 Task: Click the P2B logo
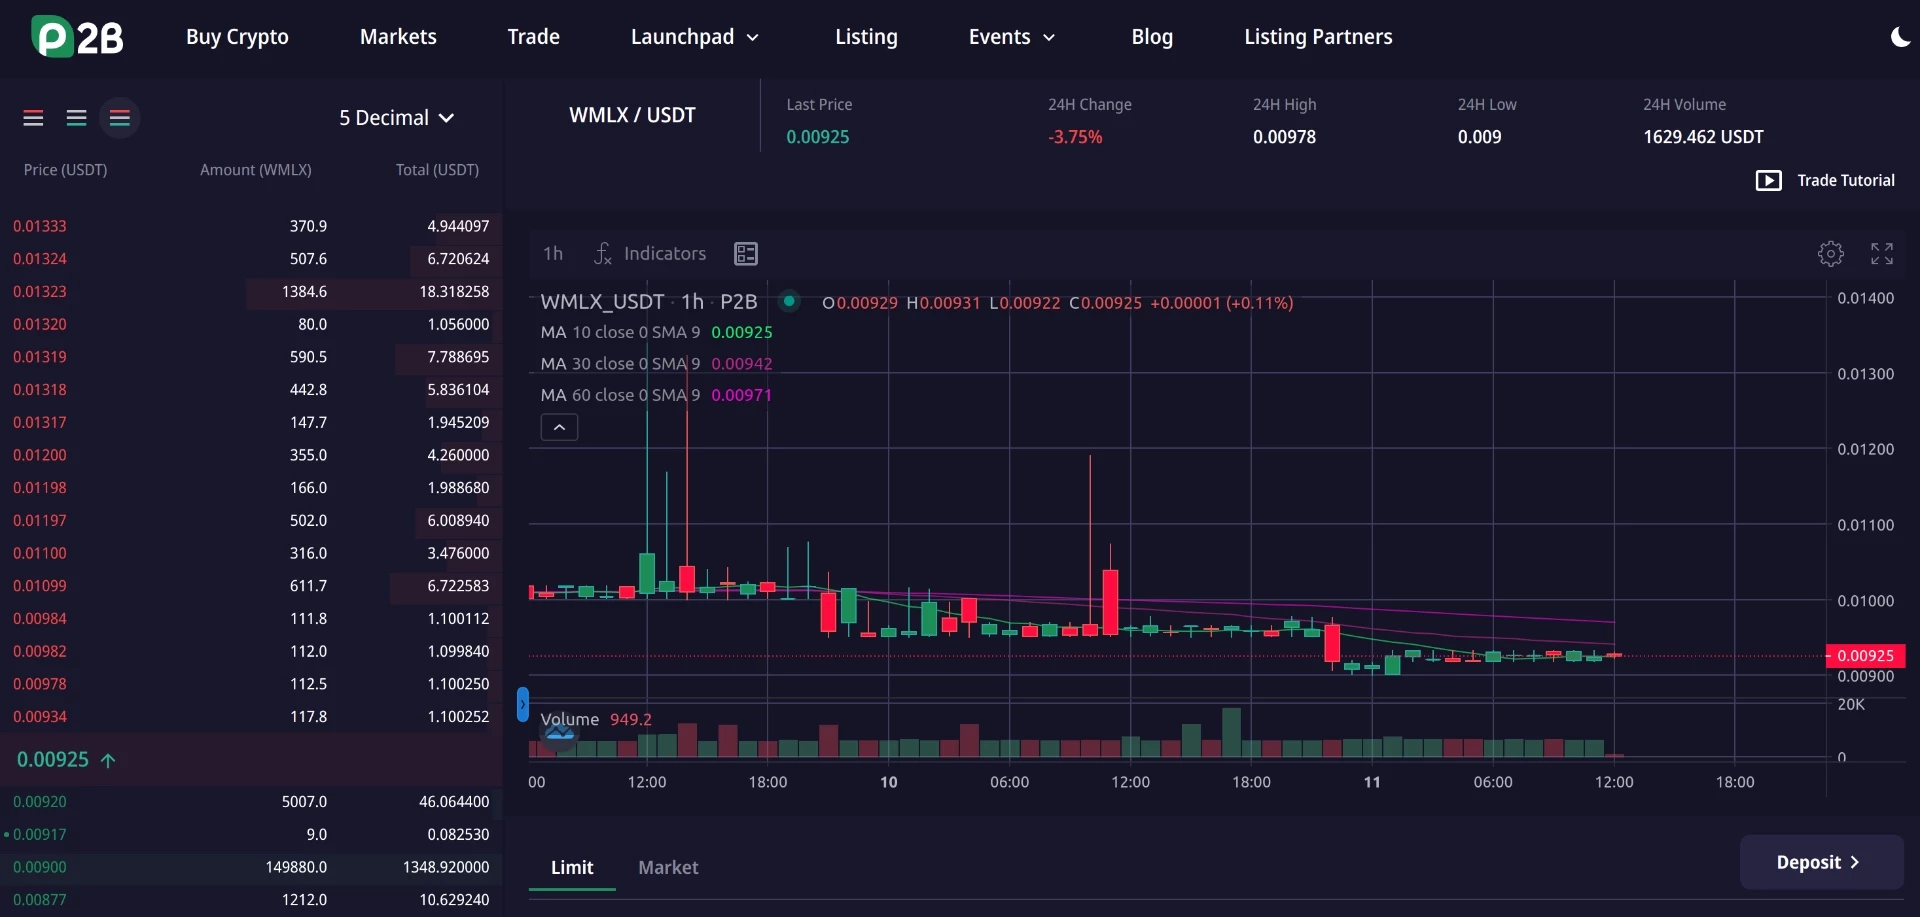coord(77,37)
